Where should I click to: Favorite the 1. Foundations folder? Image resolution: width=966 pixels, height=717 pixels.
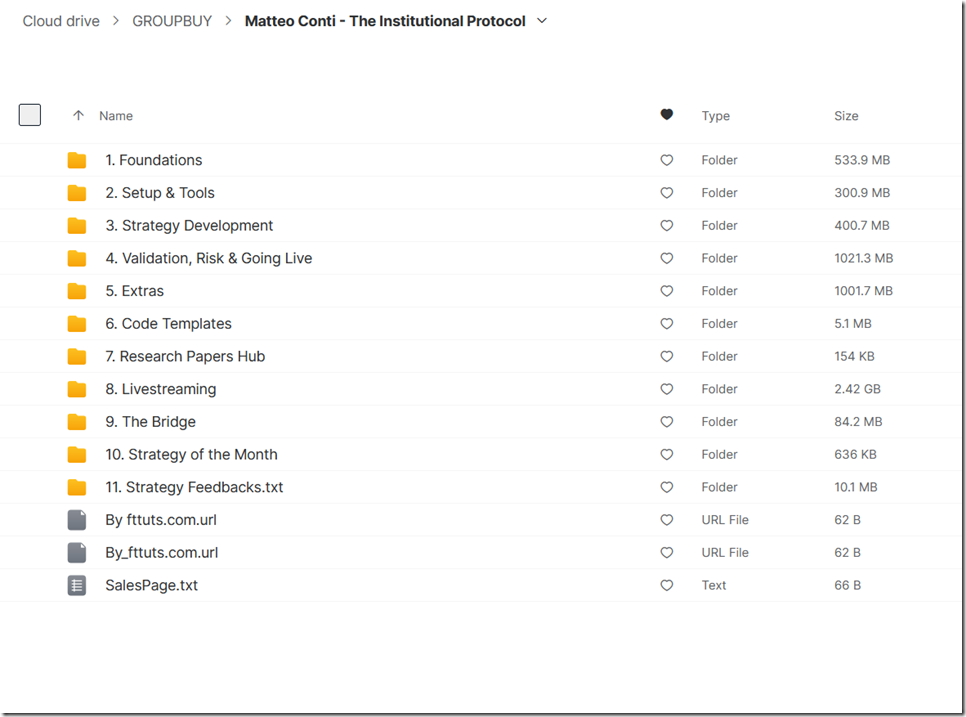(667, 160)
